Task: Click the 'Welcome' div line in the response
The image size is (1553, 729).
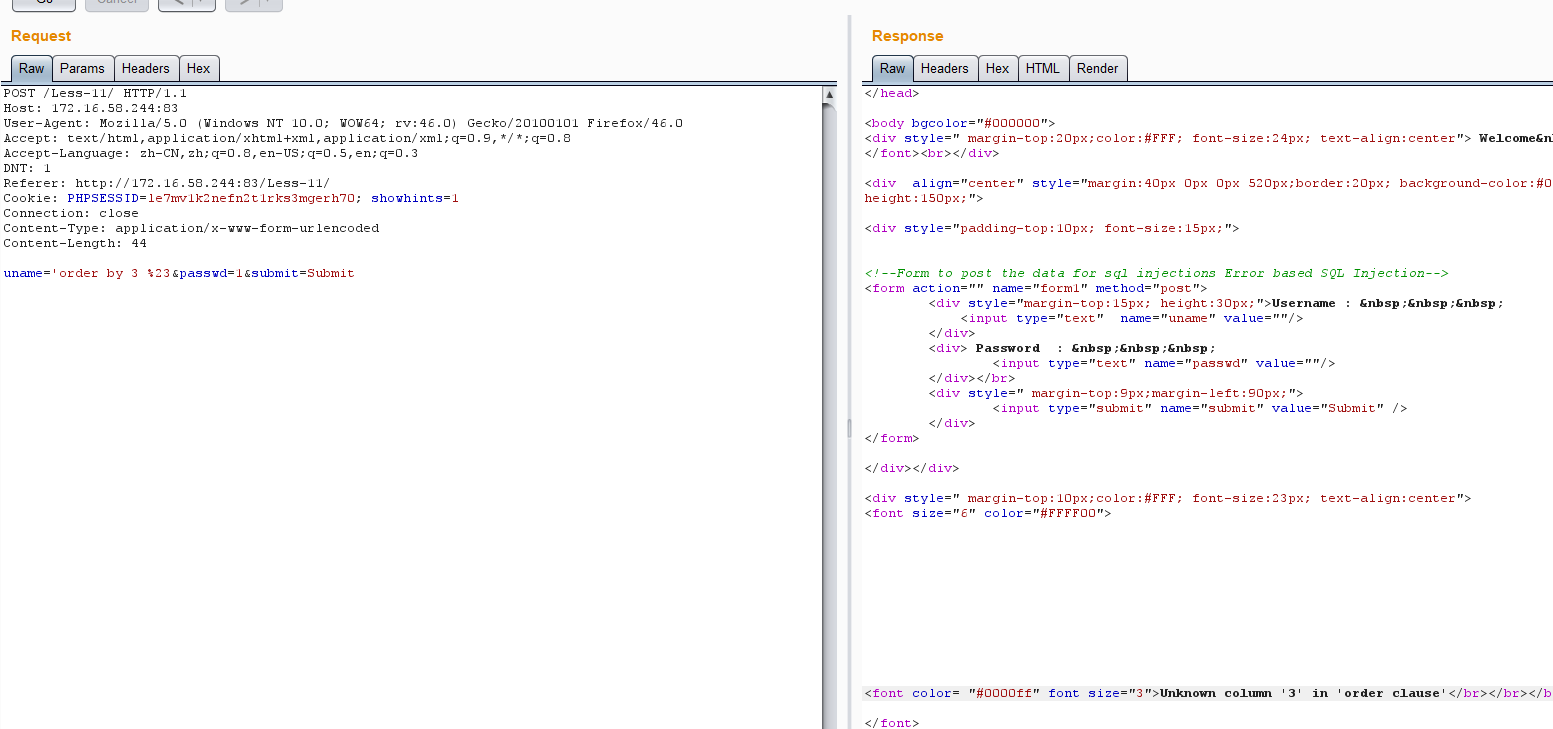Action: (1208, 138)
